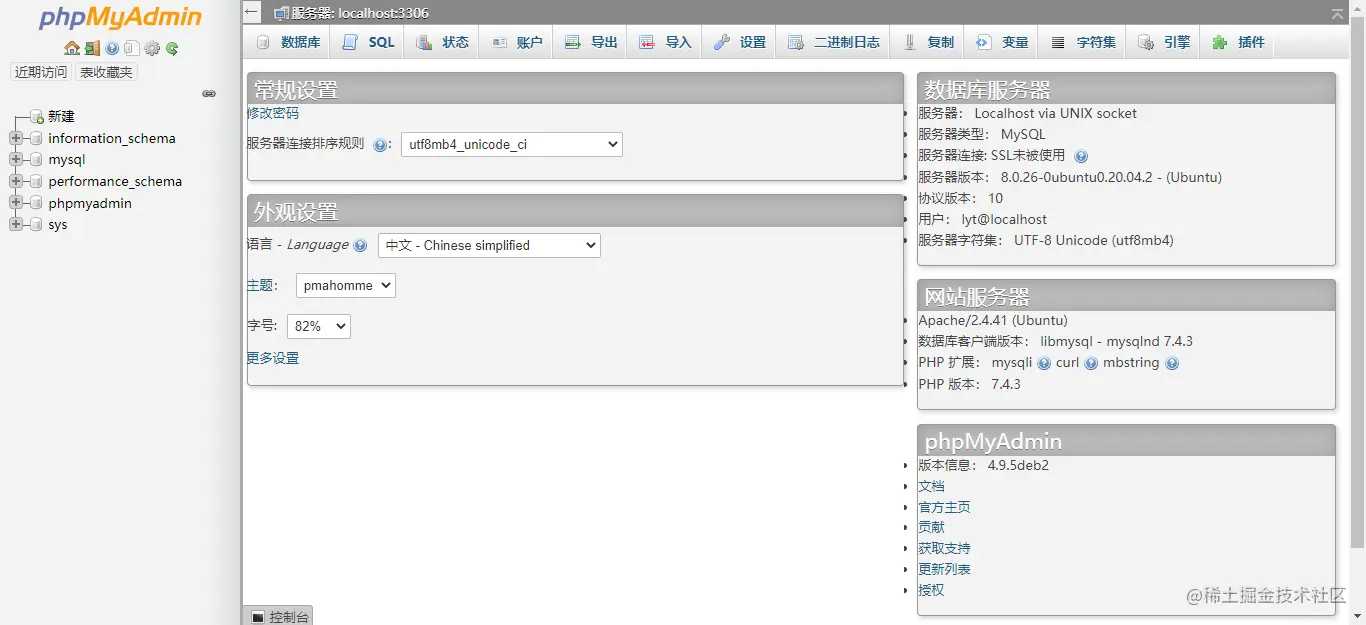
Task: Click the page vertical scrollbar
Action: point(1357,280)
